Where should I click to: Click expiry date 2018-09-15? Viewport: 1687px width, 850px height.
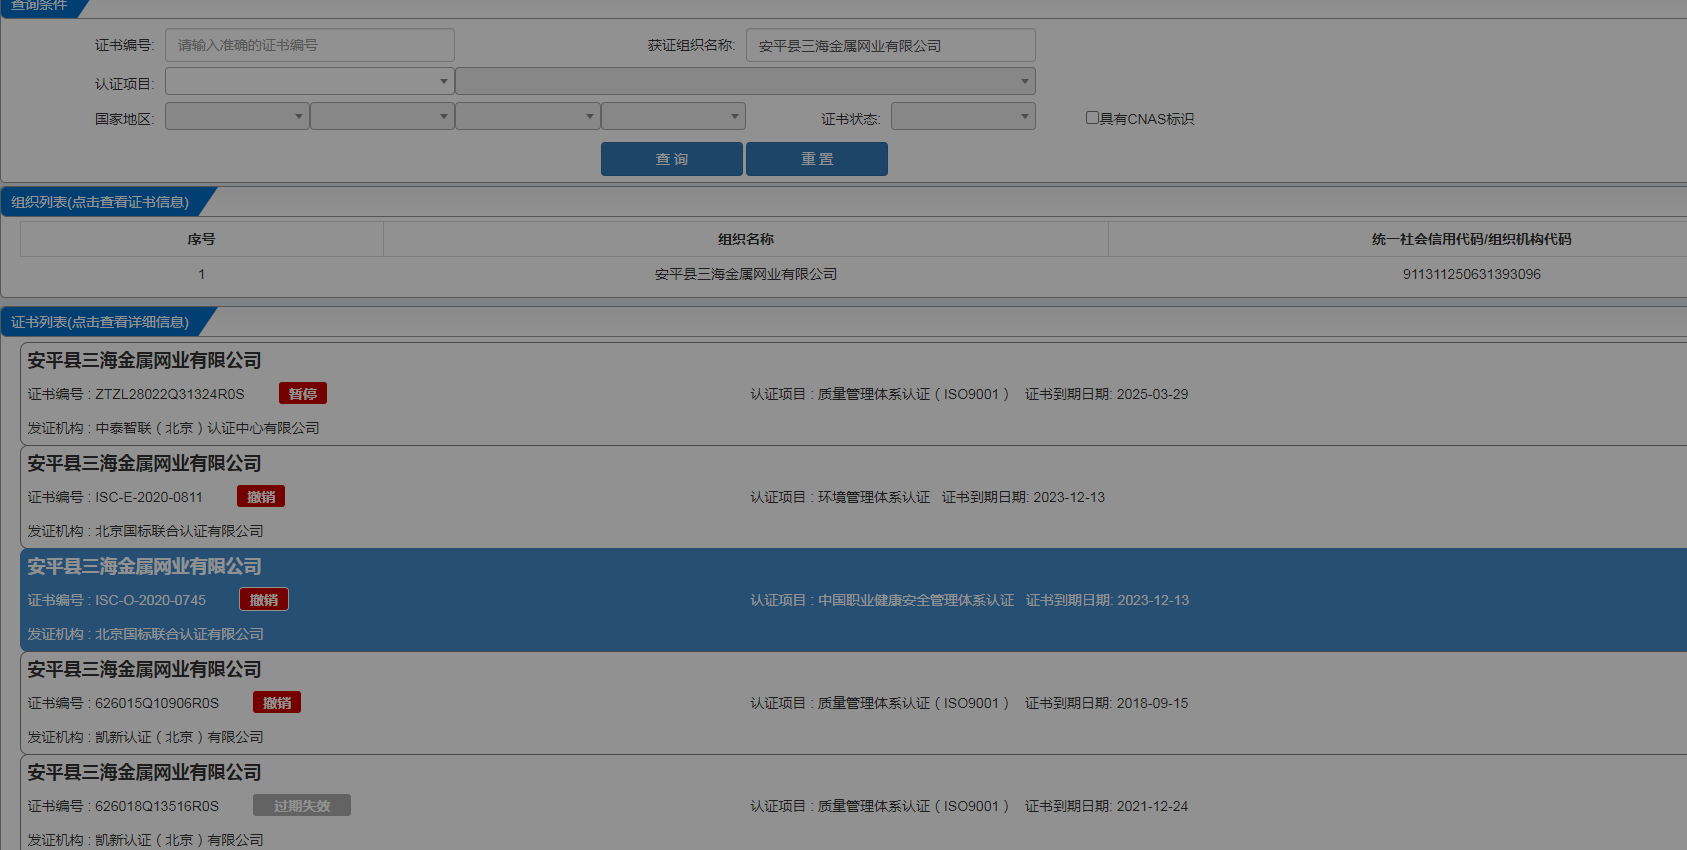tap(1152, 703)
